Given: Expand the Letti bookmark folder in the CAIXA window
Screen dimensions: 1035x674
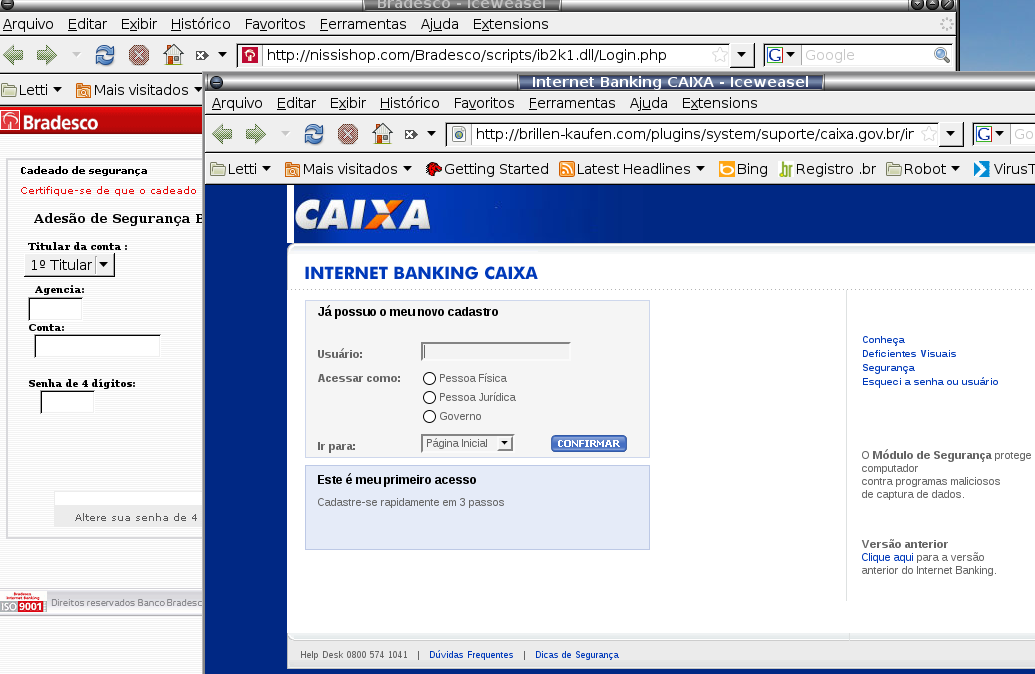Looking at the screenshot, I should pos(241,169).
